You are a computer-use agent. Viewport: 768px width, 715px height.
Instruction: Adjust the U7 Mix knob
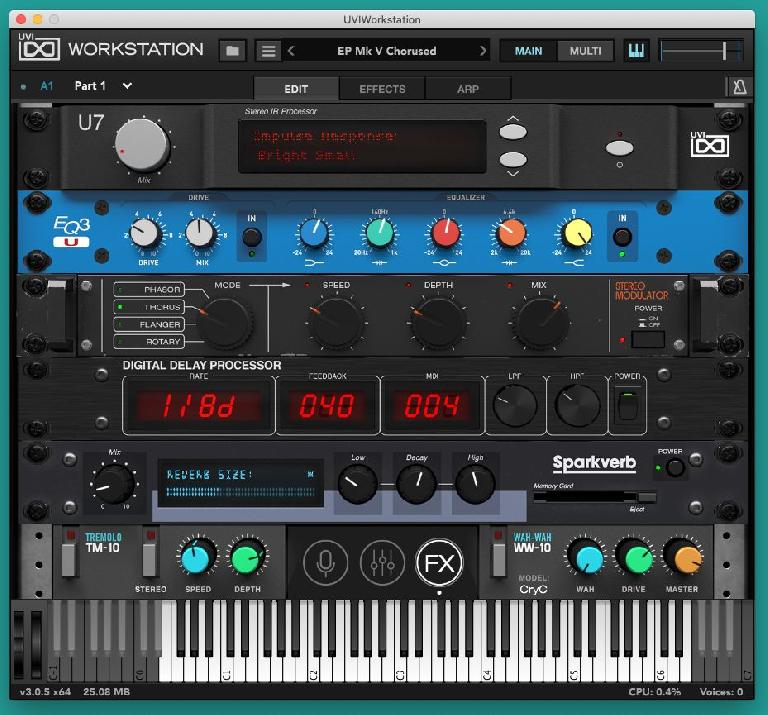pos(142,145)
